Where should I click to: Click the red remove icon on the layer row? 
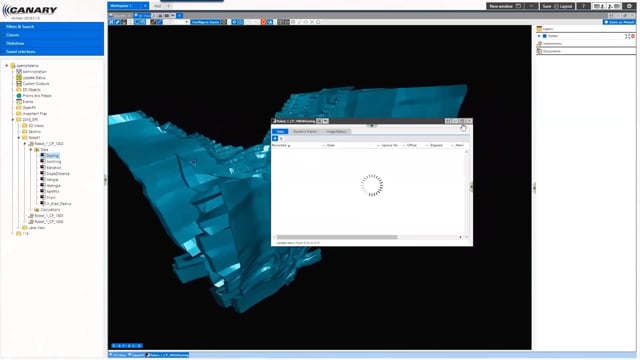[x=633, y=36]
